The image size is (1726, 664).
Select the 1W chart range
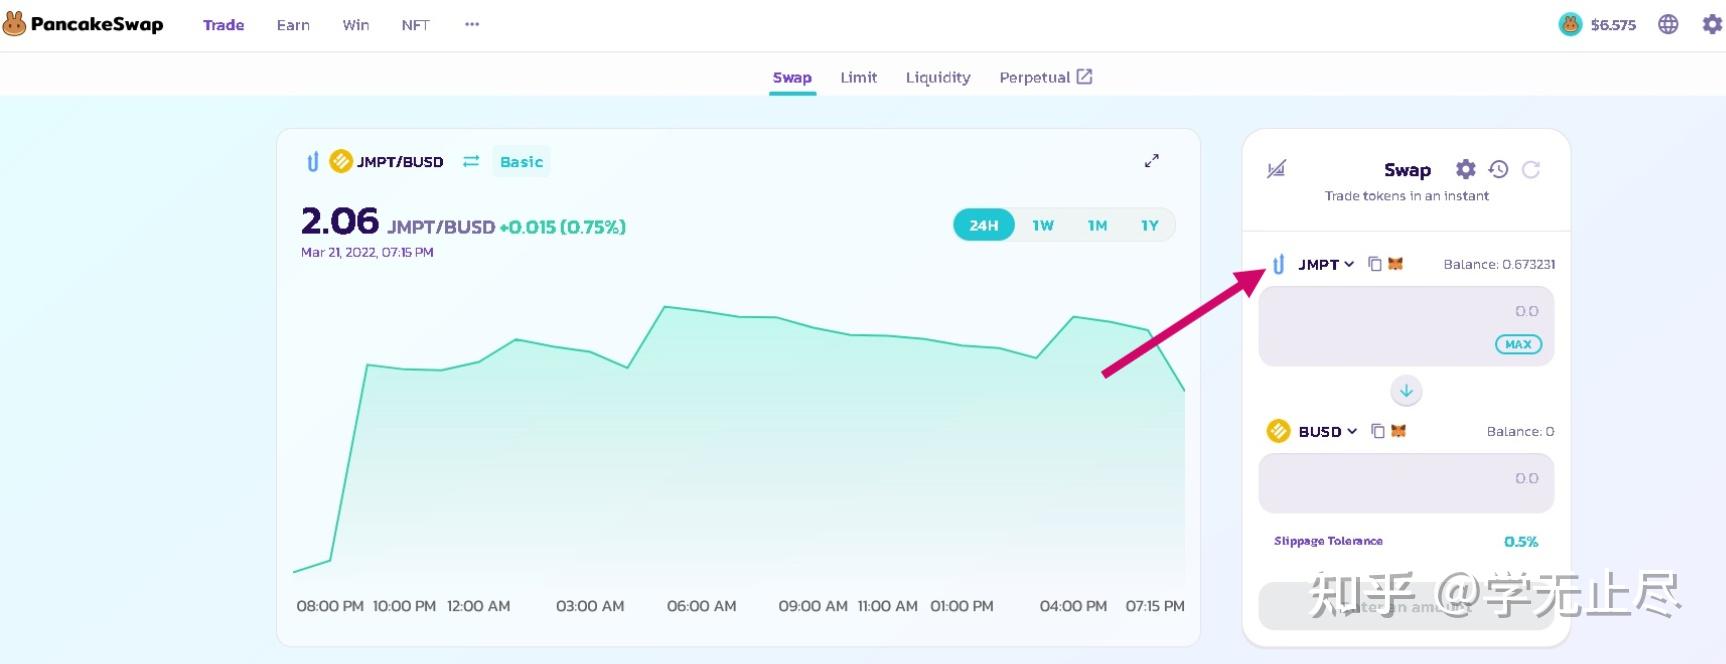point(1043,225)
